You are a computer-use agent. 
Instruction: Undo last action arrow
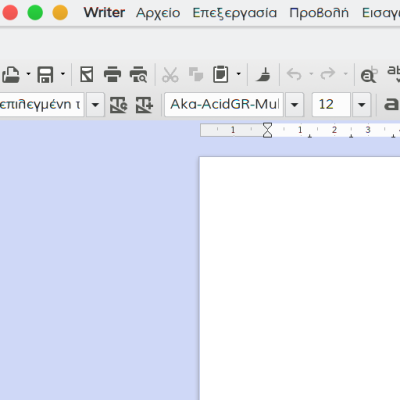coord(294,74)
